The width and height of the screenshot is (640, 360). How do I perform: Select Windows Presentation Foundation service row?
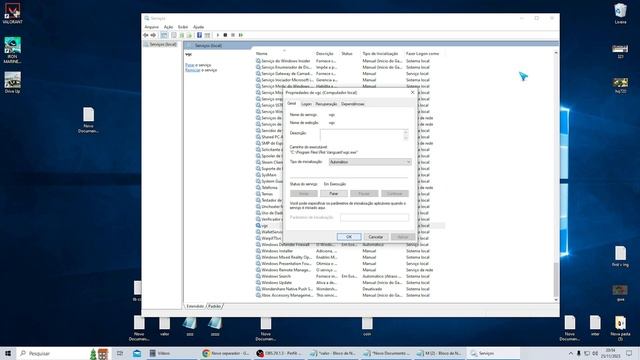tap(350, 264)
